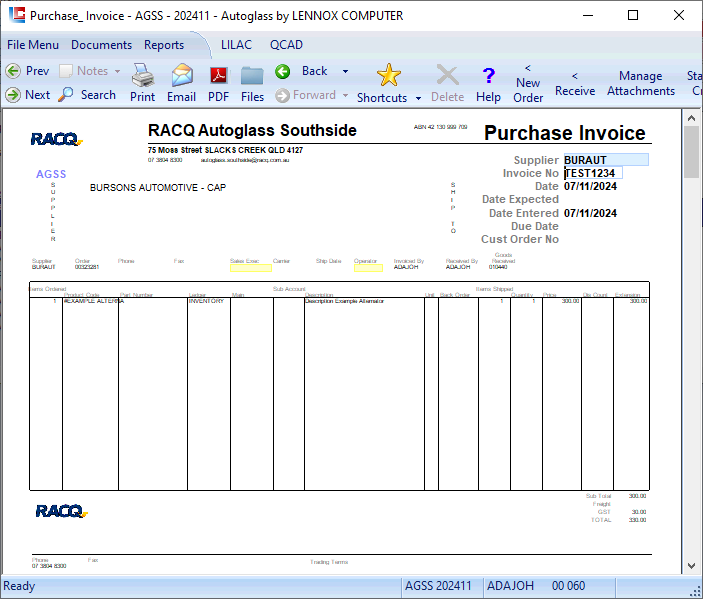Click the AGSS 202411 status bar entry
Viewport: 703px width, 599px height.
click(438, 586)
